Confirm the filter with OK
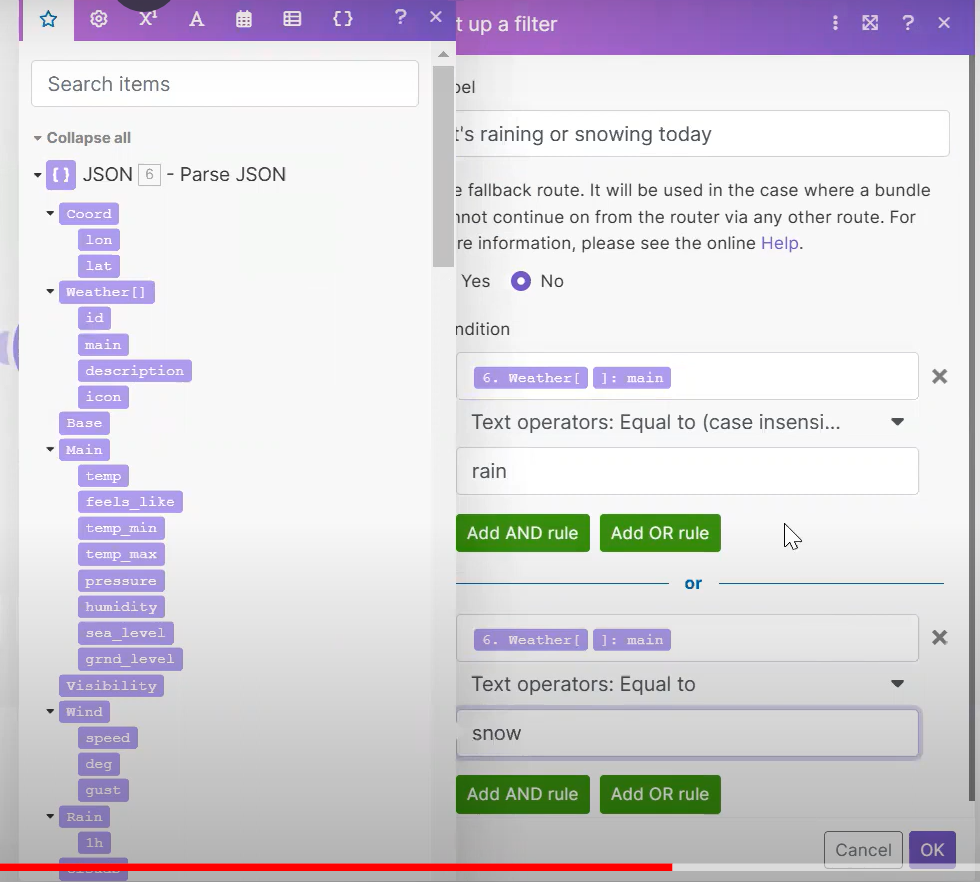Image resolution: width=980 pixels, height=882 pixels. [932, 850]
